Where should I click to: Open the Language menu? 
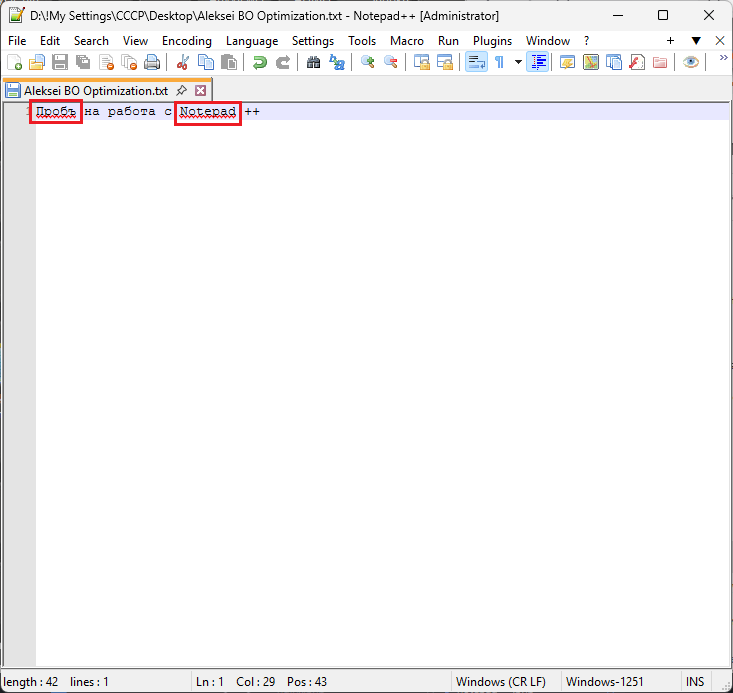252,41
